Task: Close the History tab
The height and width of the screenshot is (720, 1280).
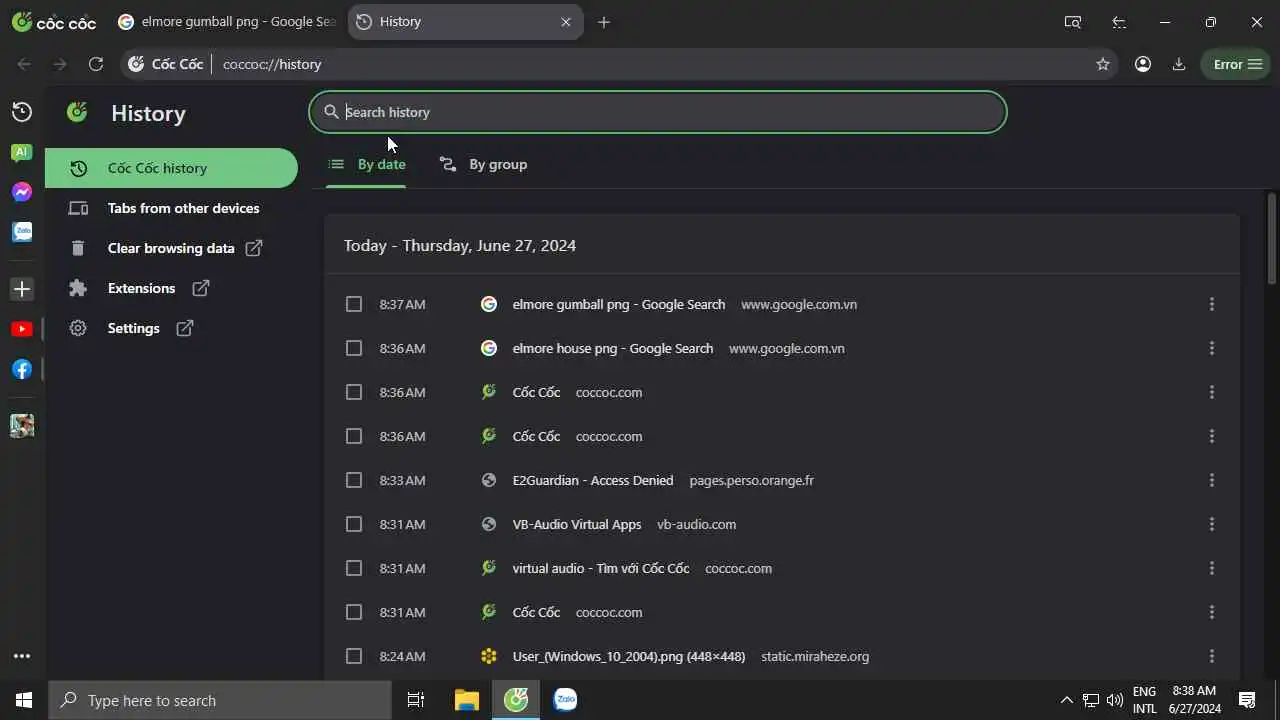Action: pyautogui.click(x=566, y=22)
